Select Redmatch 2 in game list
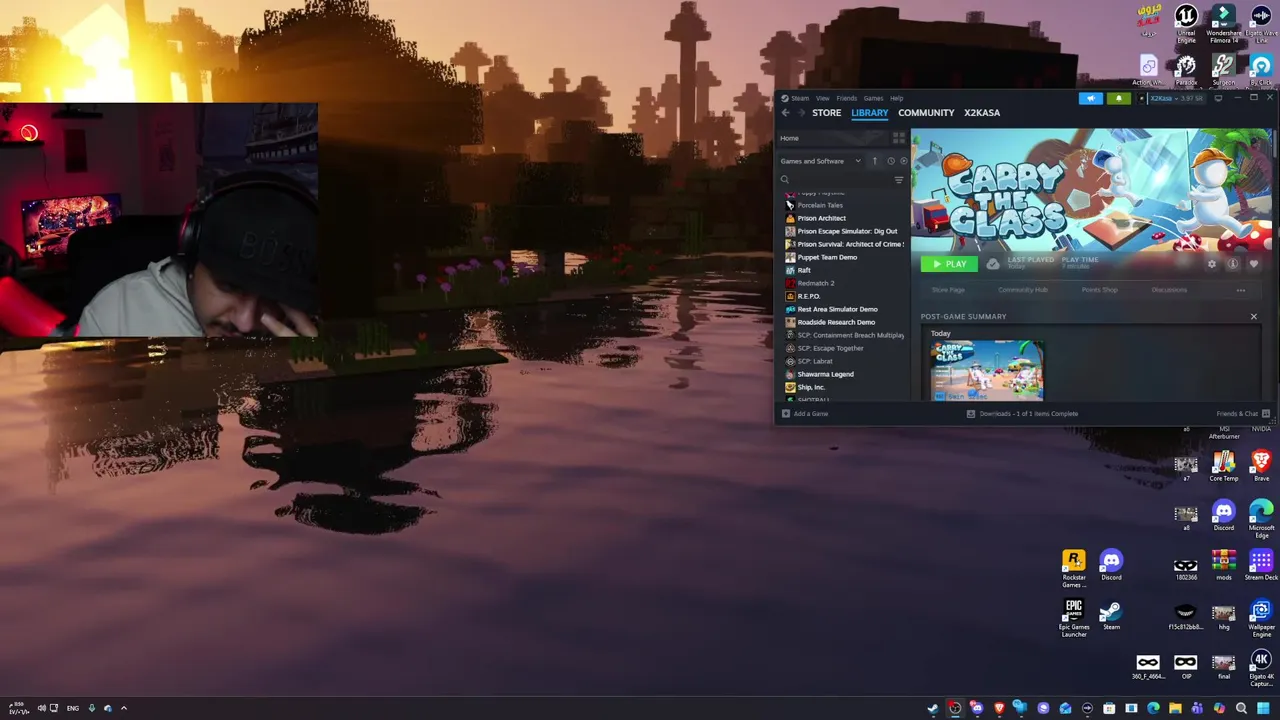 [x=815, y=283]
